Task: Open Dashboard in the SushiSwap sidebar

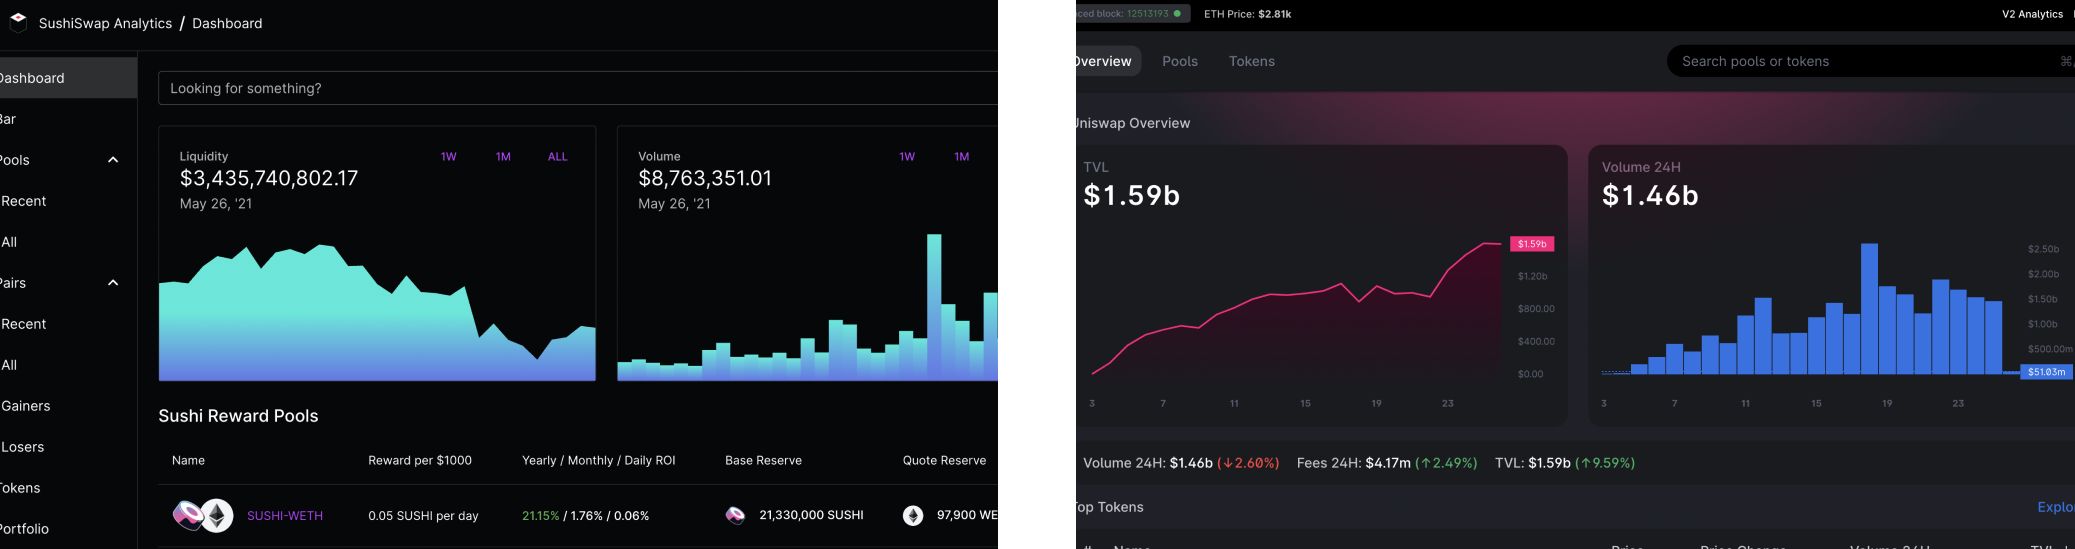Action: pyautogui.click(x=68, y=78)
